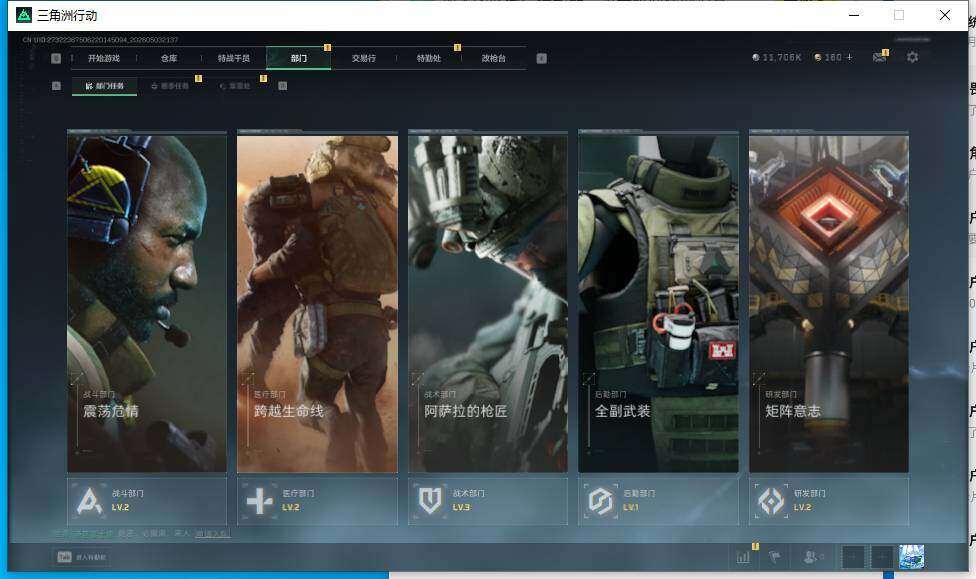Go to the 交易行 tab
This screenshot has width=976, height=579.
[364, 59]
